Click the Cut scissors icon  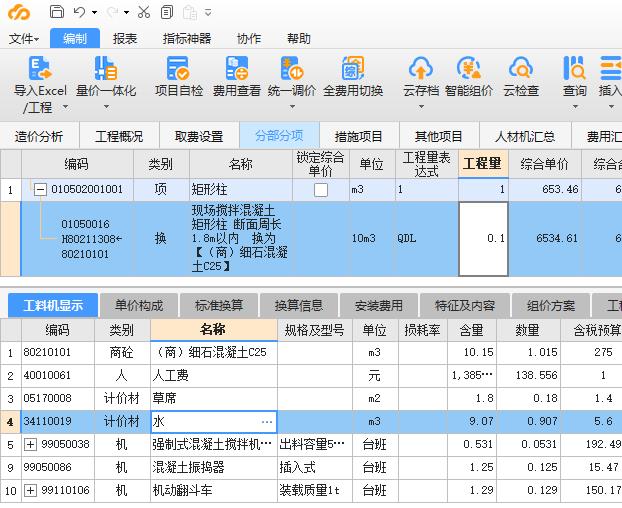[x=144, y=12]
